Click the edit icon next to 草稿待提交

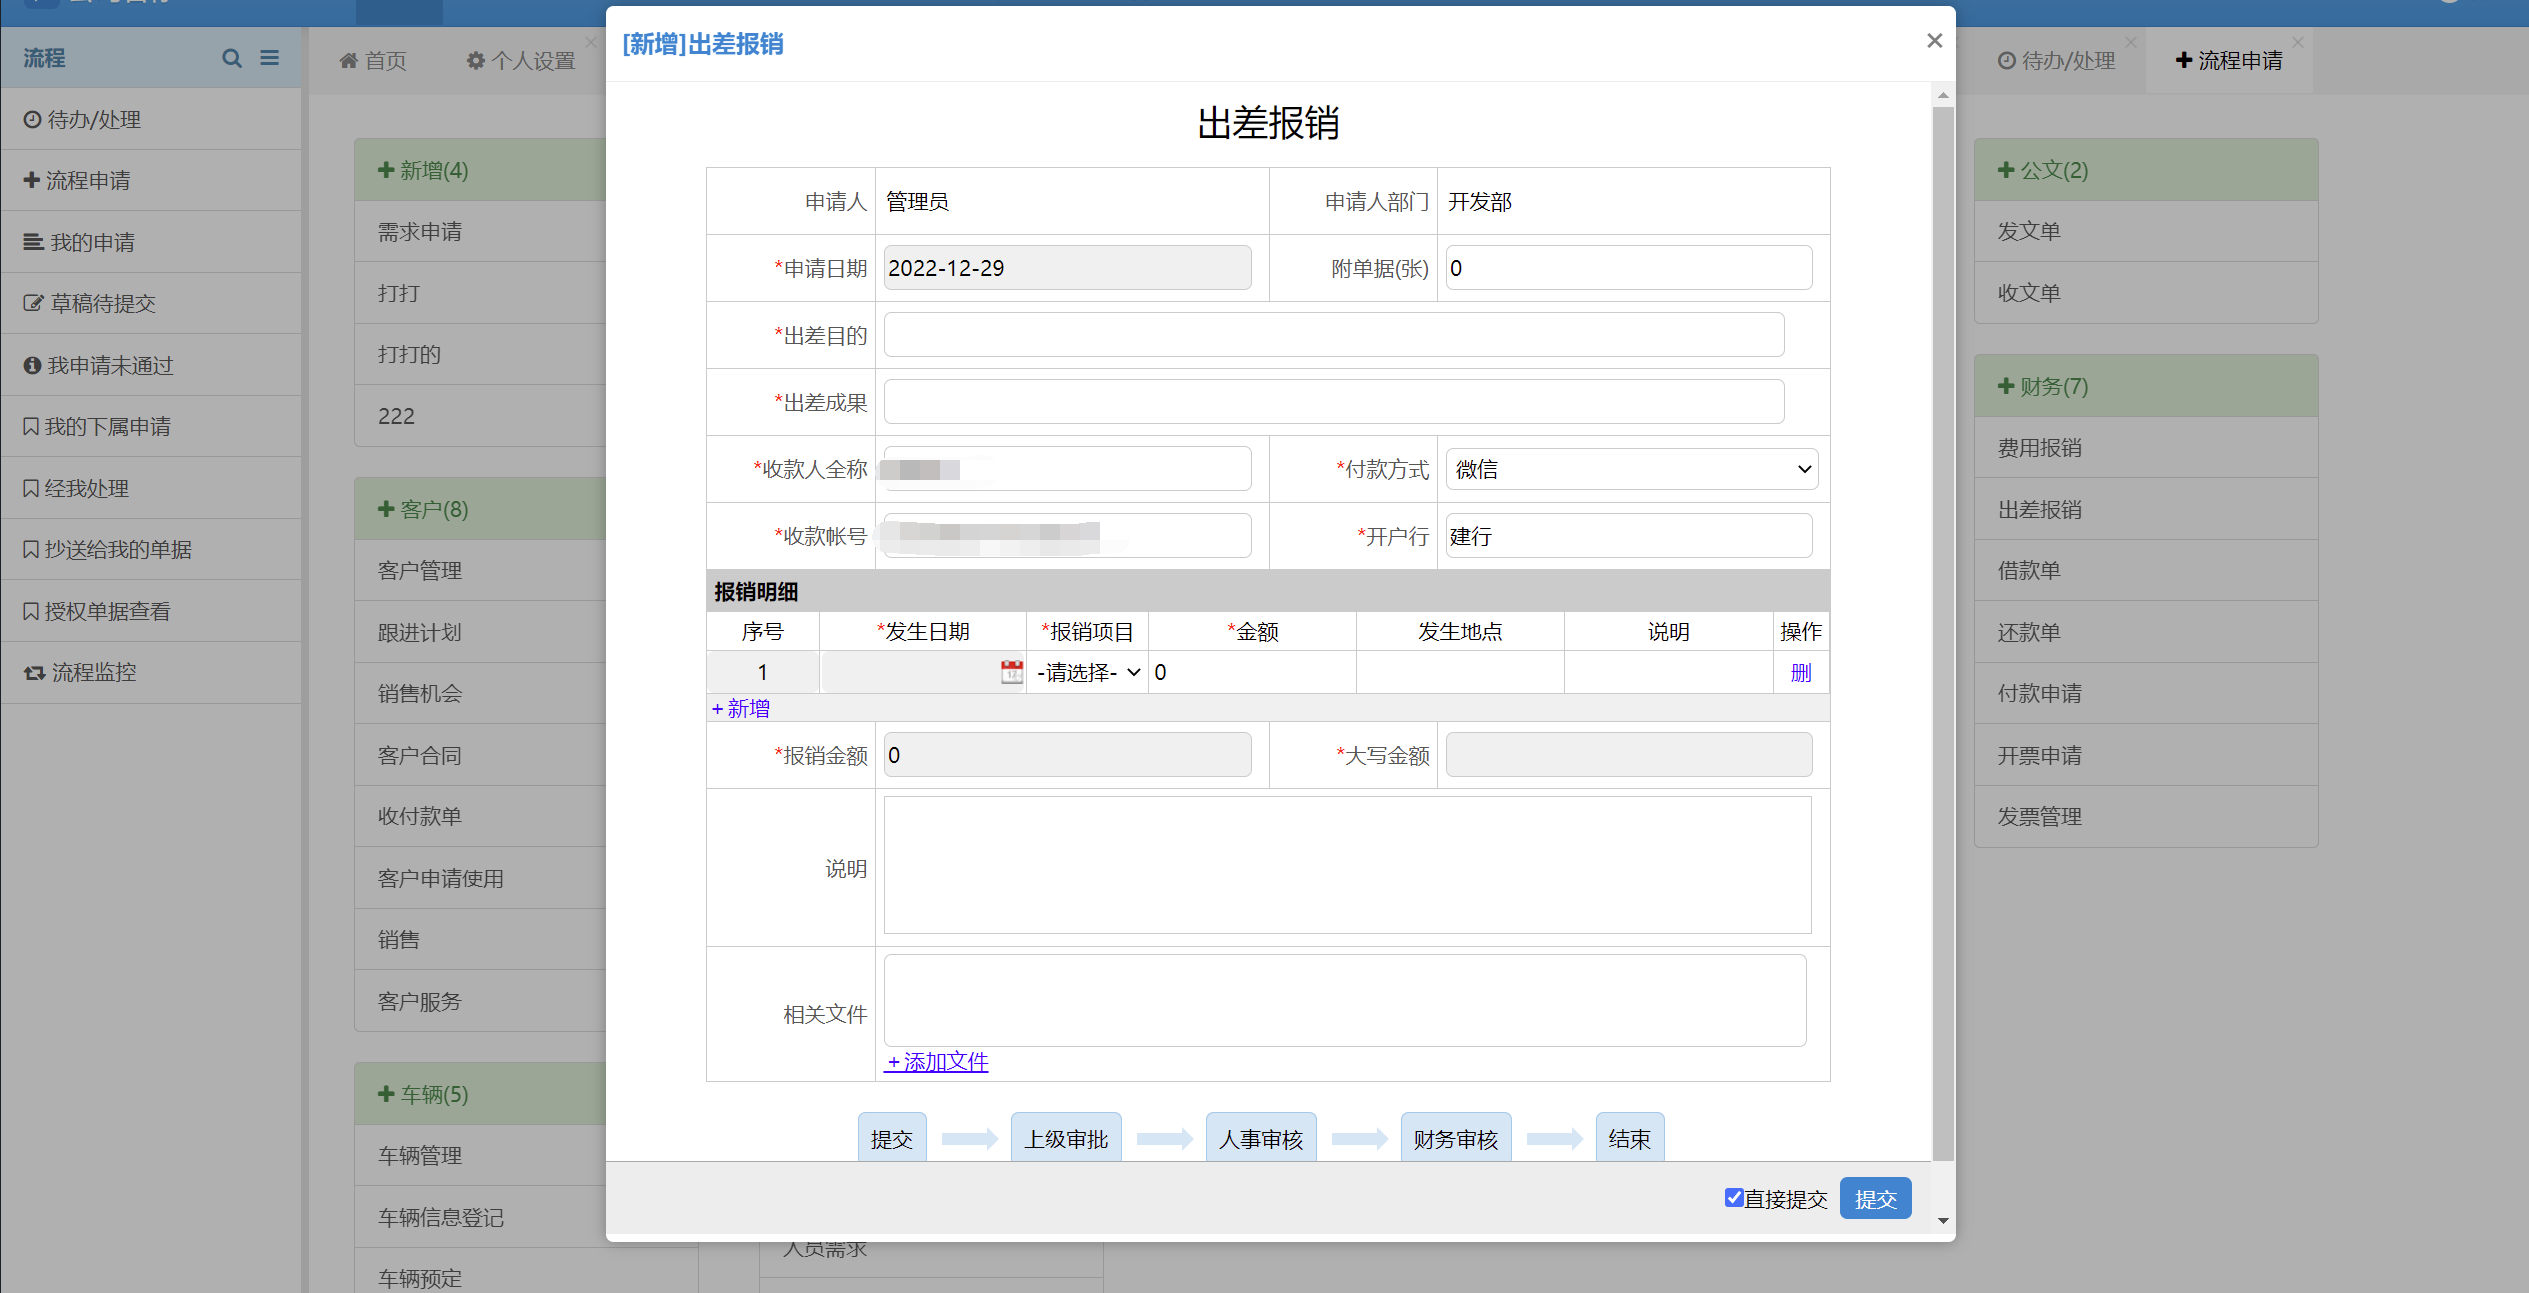(x=34, y=303)
